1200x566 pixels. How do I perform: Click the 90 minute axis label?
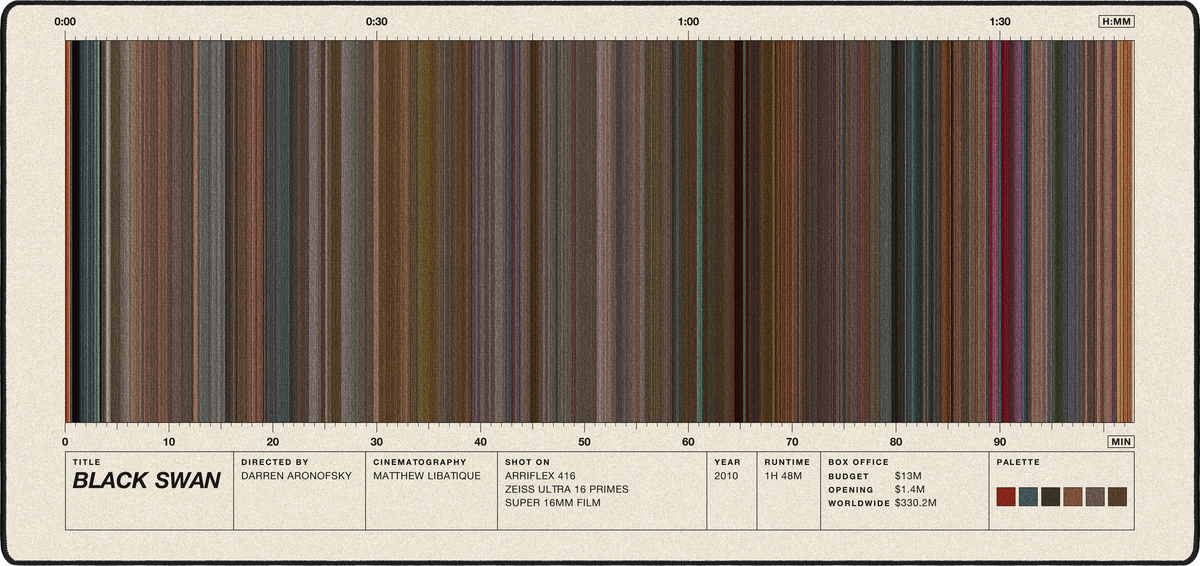1000,441
